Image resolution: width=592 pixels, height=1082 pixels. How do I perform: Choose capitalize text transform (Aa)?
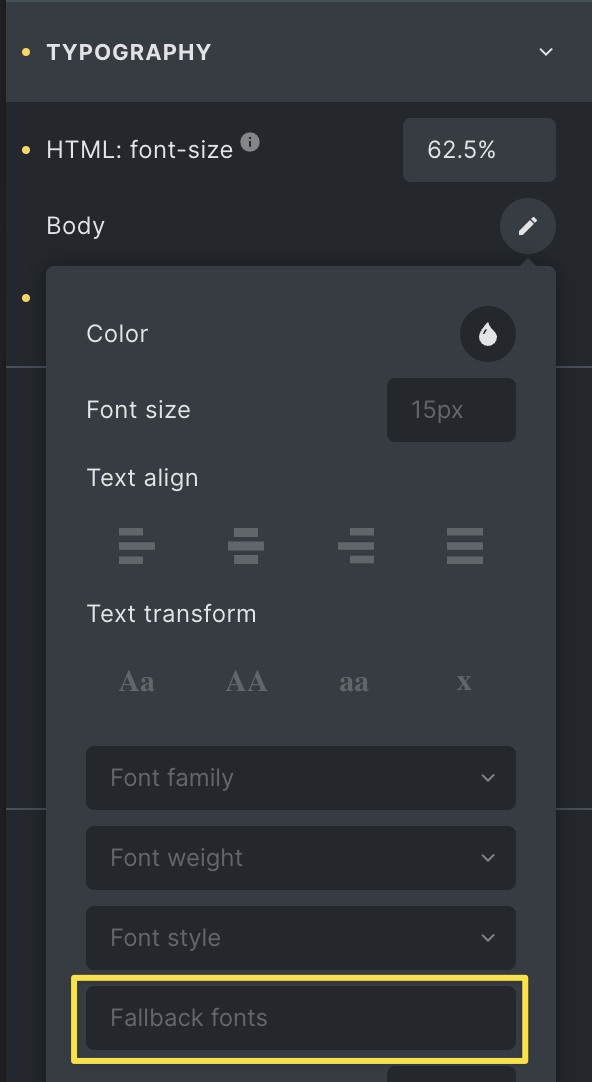tap(137, 682)
